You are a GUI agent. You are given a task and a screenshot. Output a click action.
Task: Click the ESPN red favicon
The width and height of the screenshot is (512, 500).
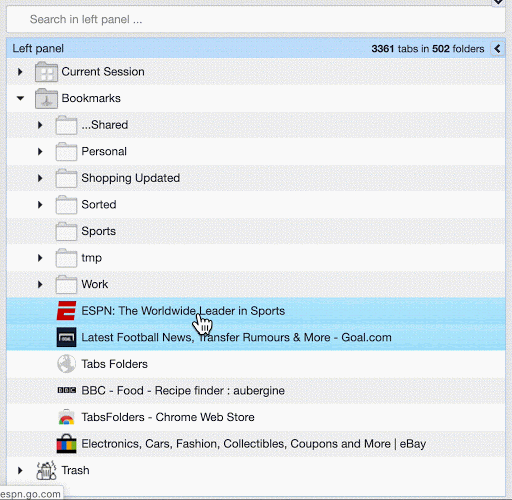click(66, 311)
